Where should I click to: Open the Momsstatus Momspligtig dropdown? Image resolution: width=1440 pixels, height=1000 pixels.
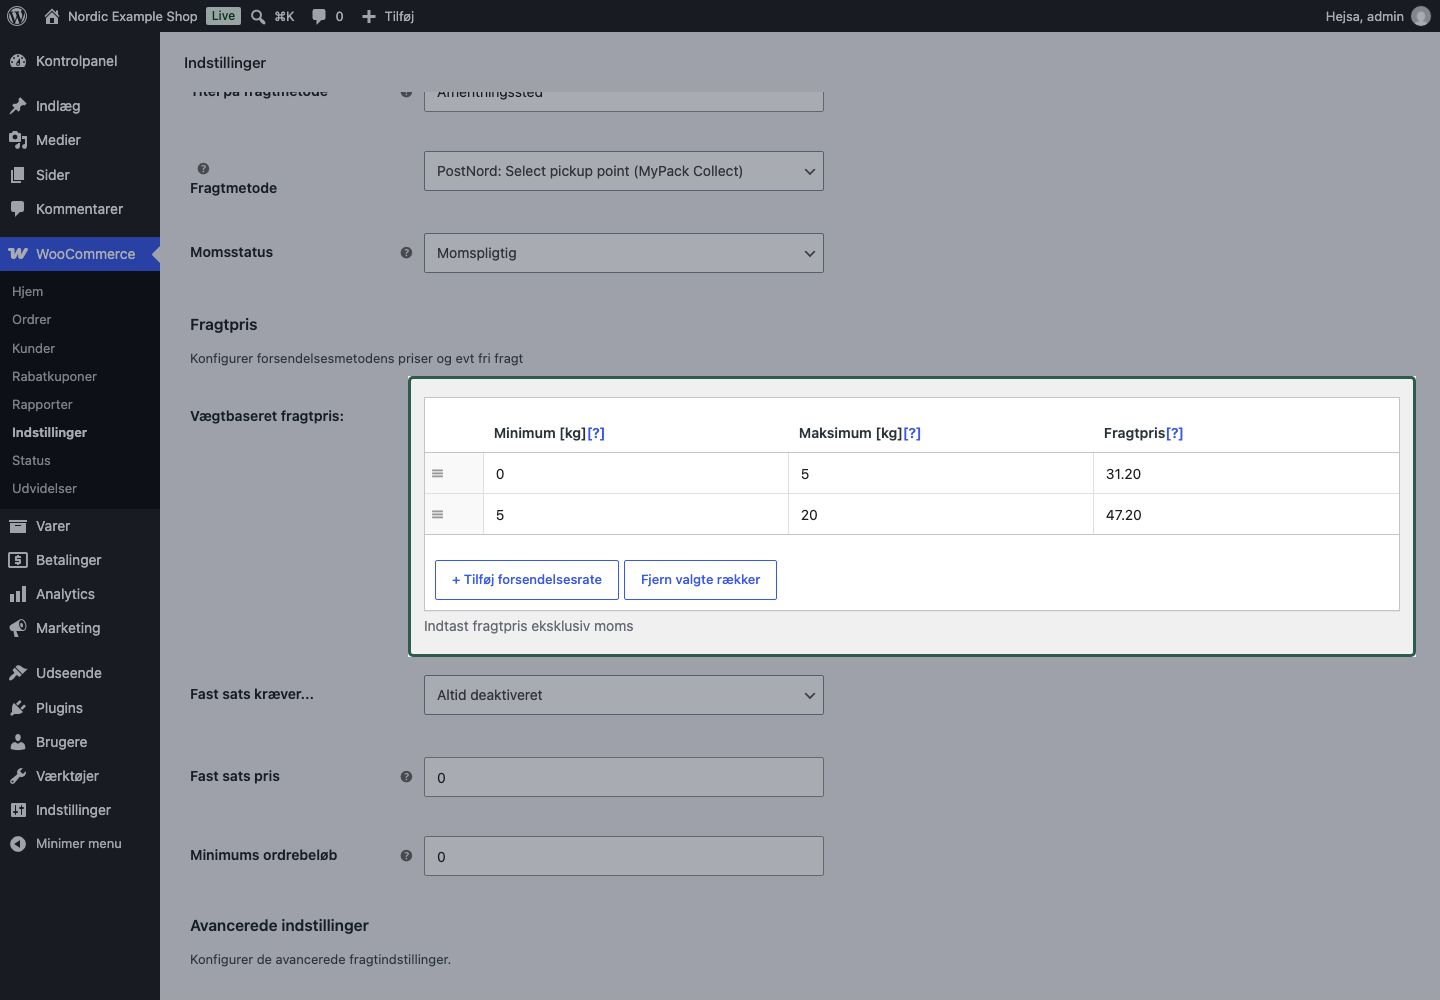(624, 253)
